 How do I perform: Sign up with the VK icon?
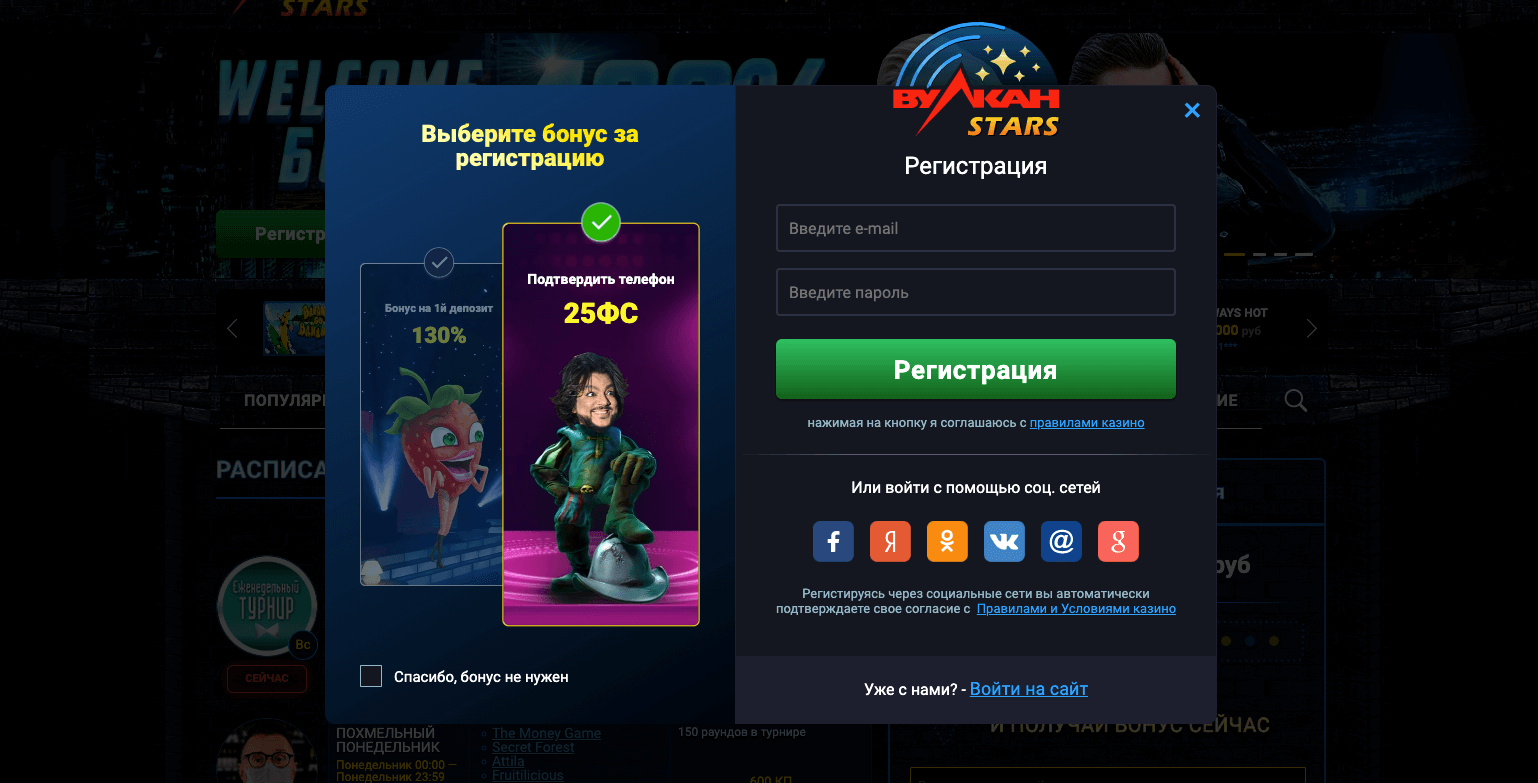[1004, 541]
